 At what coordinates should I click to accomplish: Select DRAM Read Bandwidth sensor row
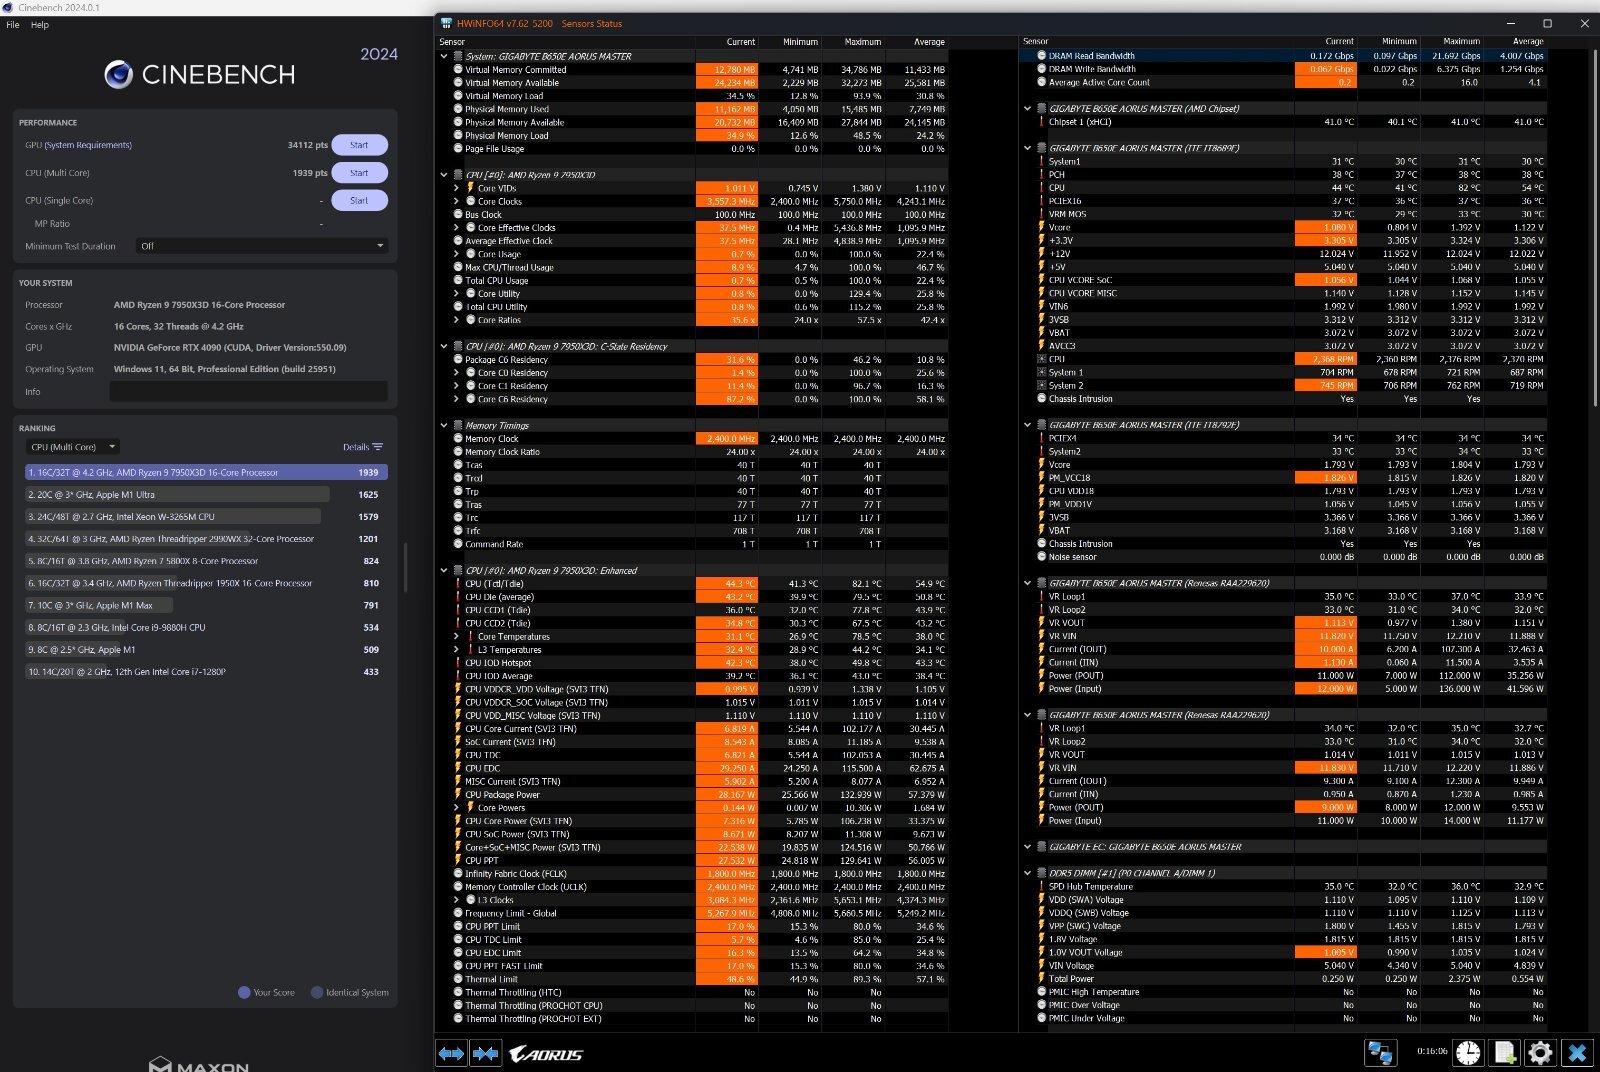point(1284,56)
